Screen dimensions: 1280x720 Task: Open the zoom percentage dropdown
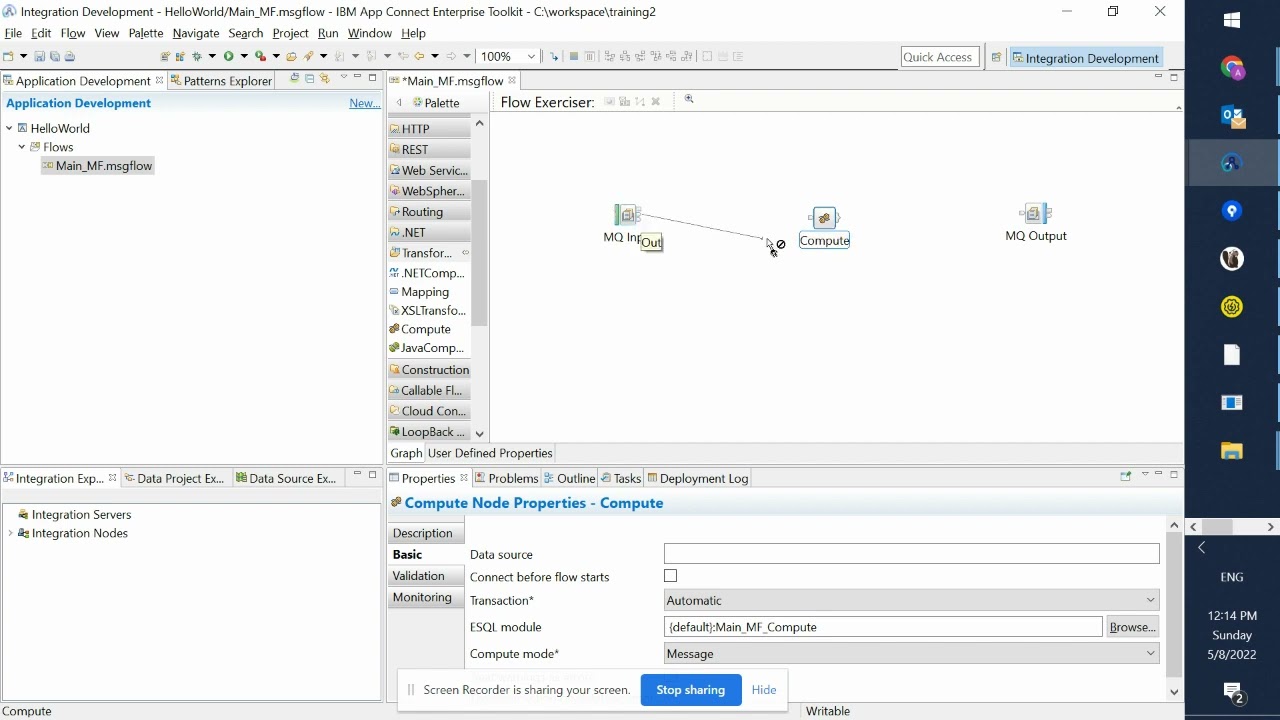point(531,57)
